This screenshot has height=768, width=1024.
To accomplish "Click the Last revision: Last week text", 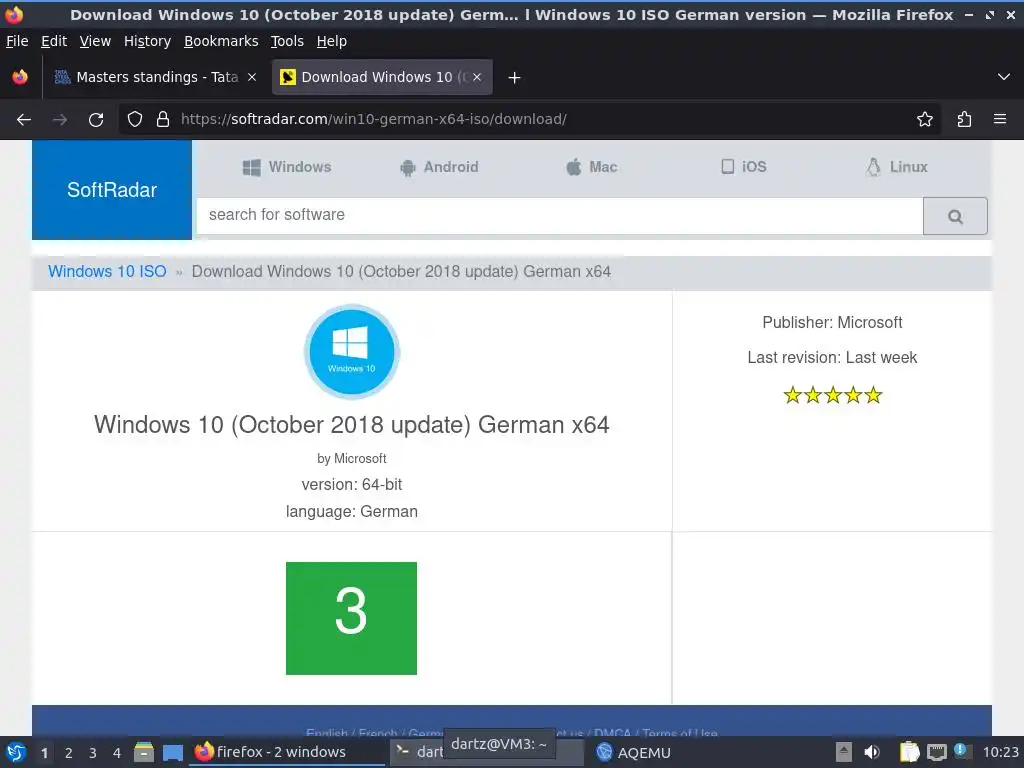I will 832,358.
